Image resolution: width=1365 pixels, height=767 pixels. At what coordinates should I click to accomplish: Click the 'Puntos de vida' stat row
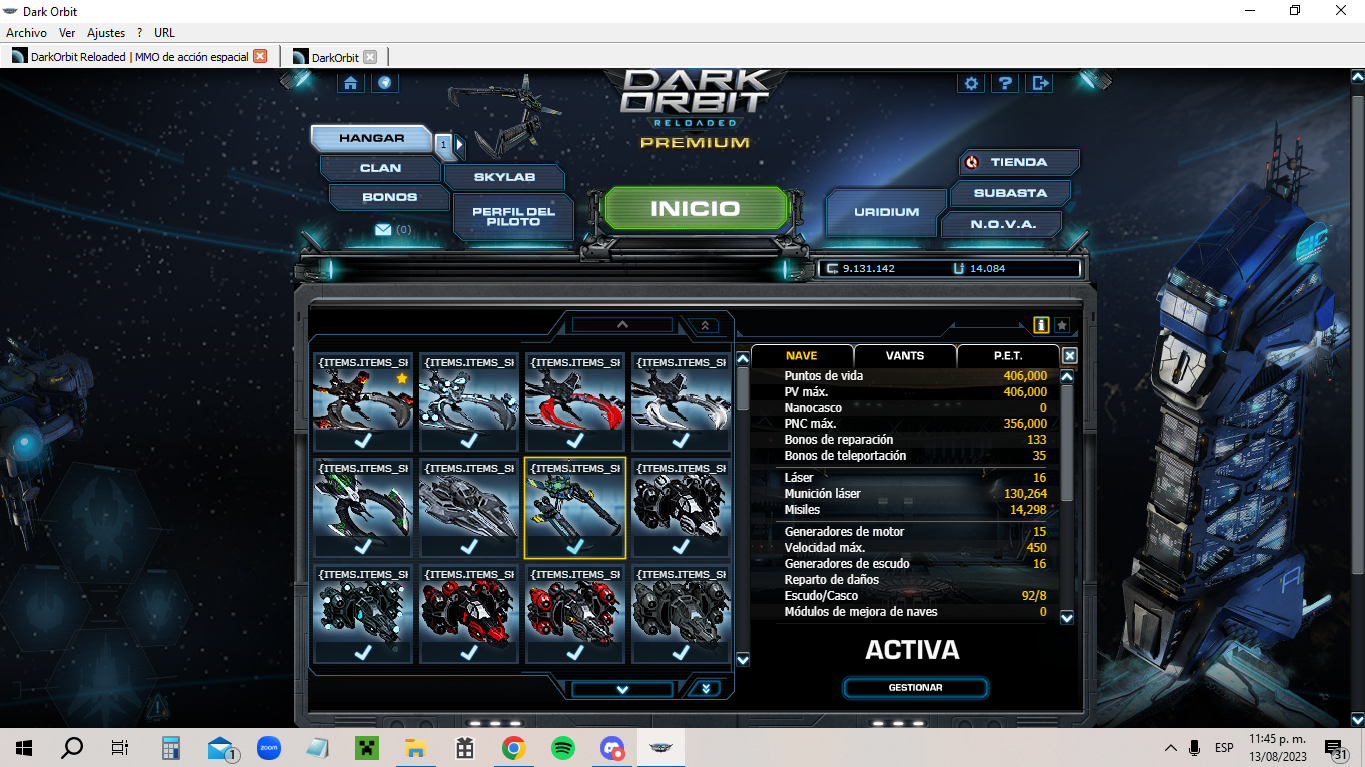[915, 376]
